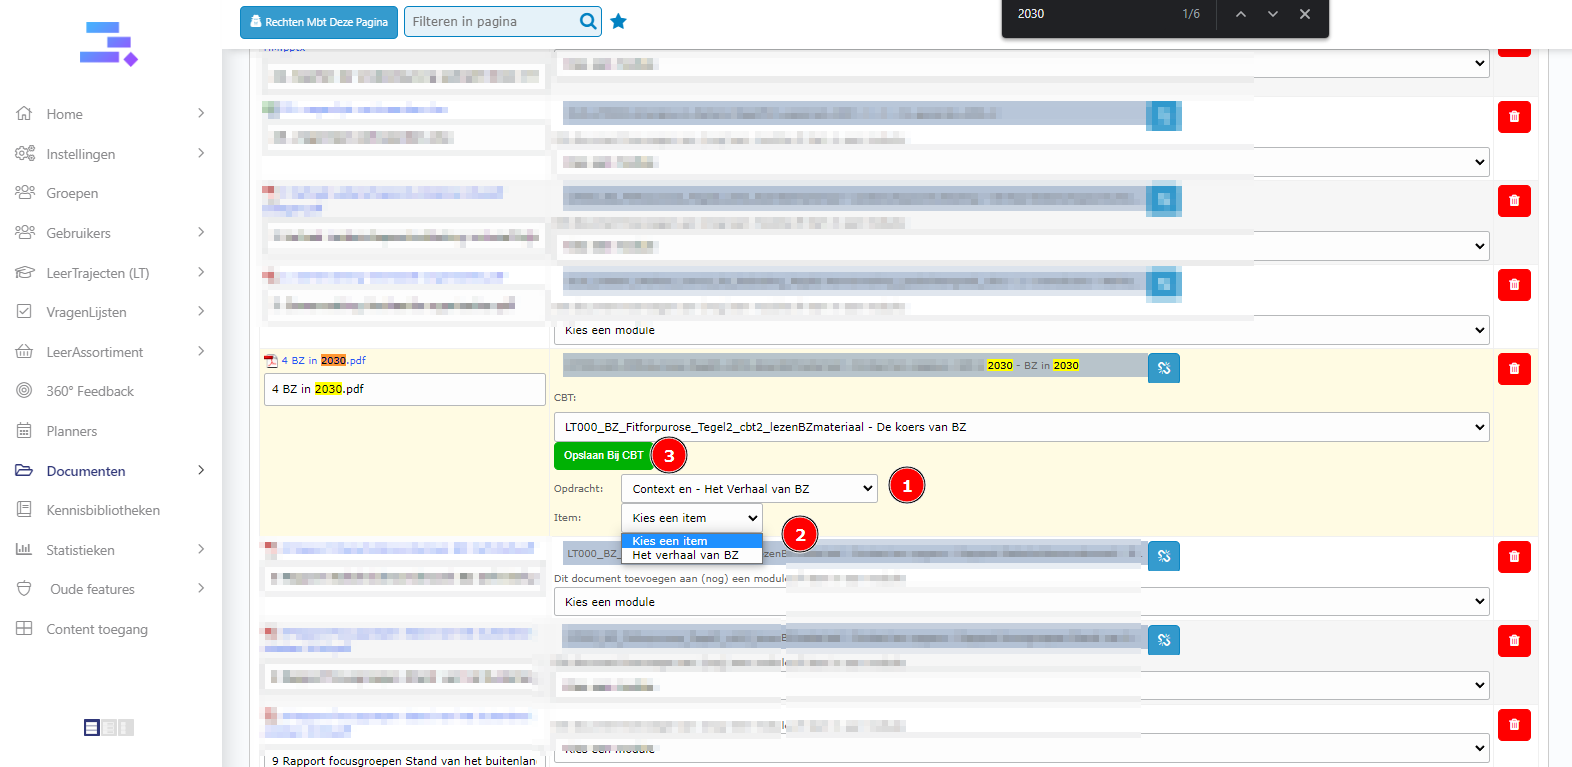Click the Filteren in pagina field
The height and width of the screenshot is (767, 1572).
[490, 22]
